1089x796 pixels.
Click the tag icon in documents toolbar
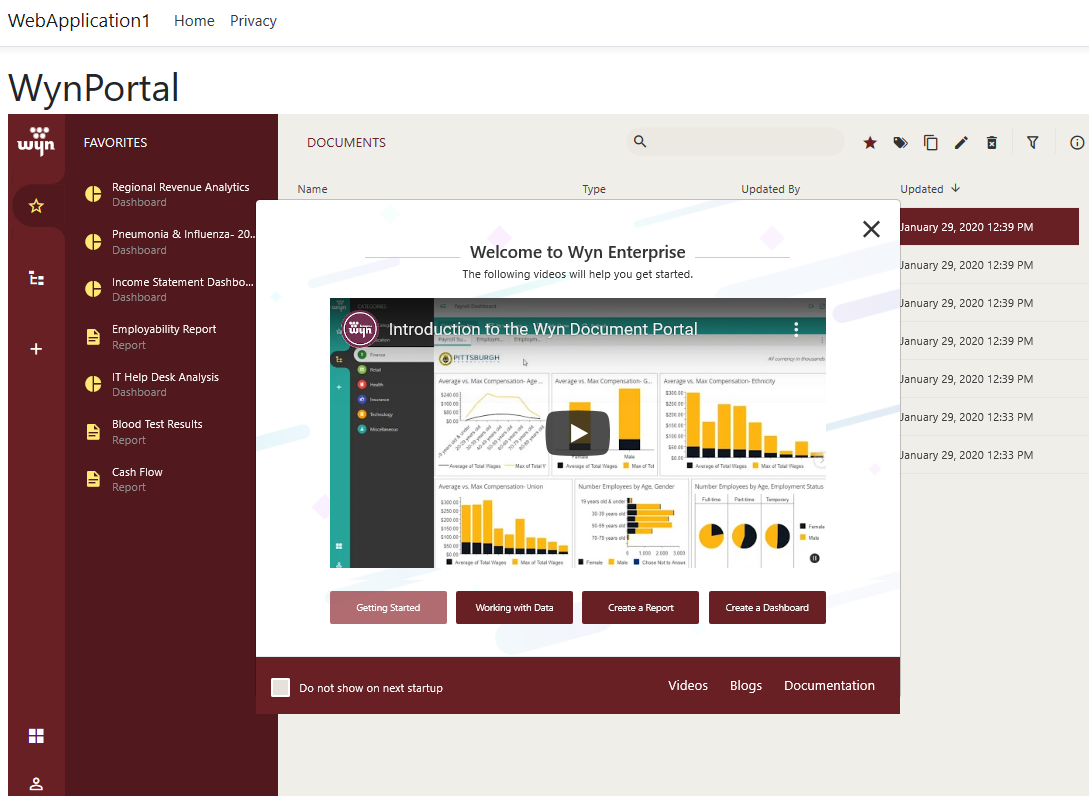point(900,143)
